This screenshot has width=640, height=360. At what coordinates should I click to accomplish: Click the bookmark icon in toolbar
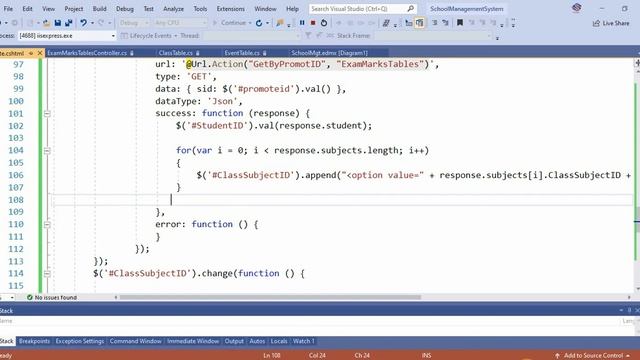(460, 23)
